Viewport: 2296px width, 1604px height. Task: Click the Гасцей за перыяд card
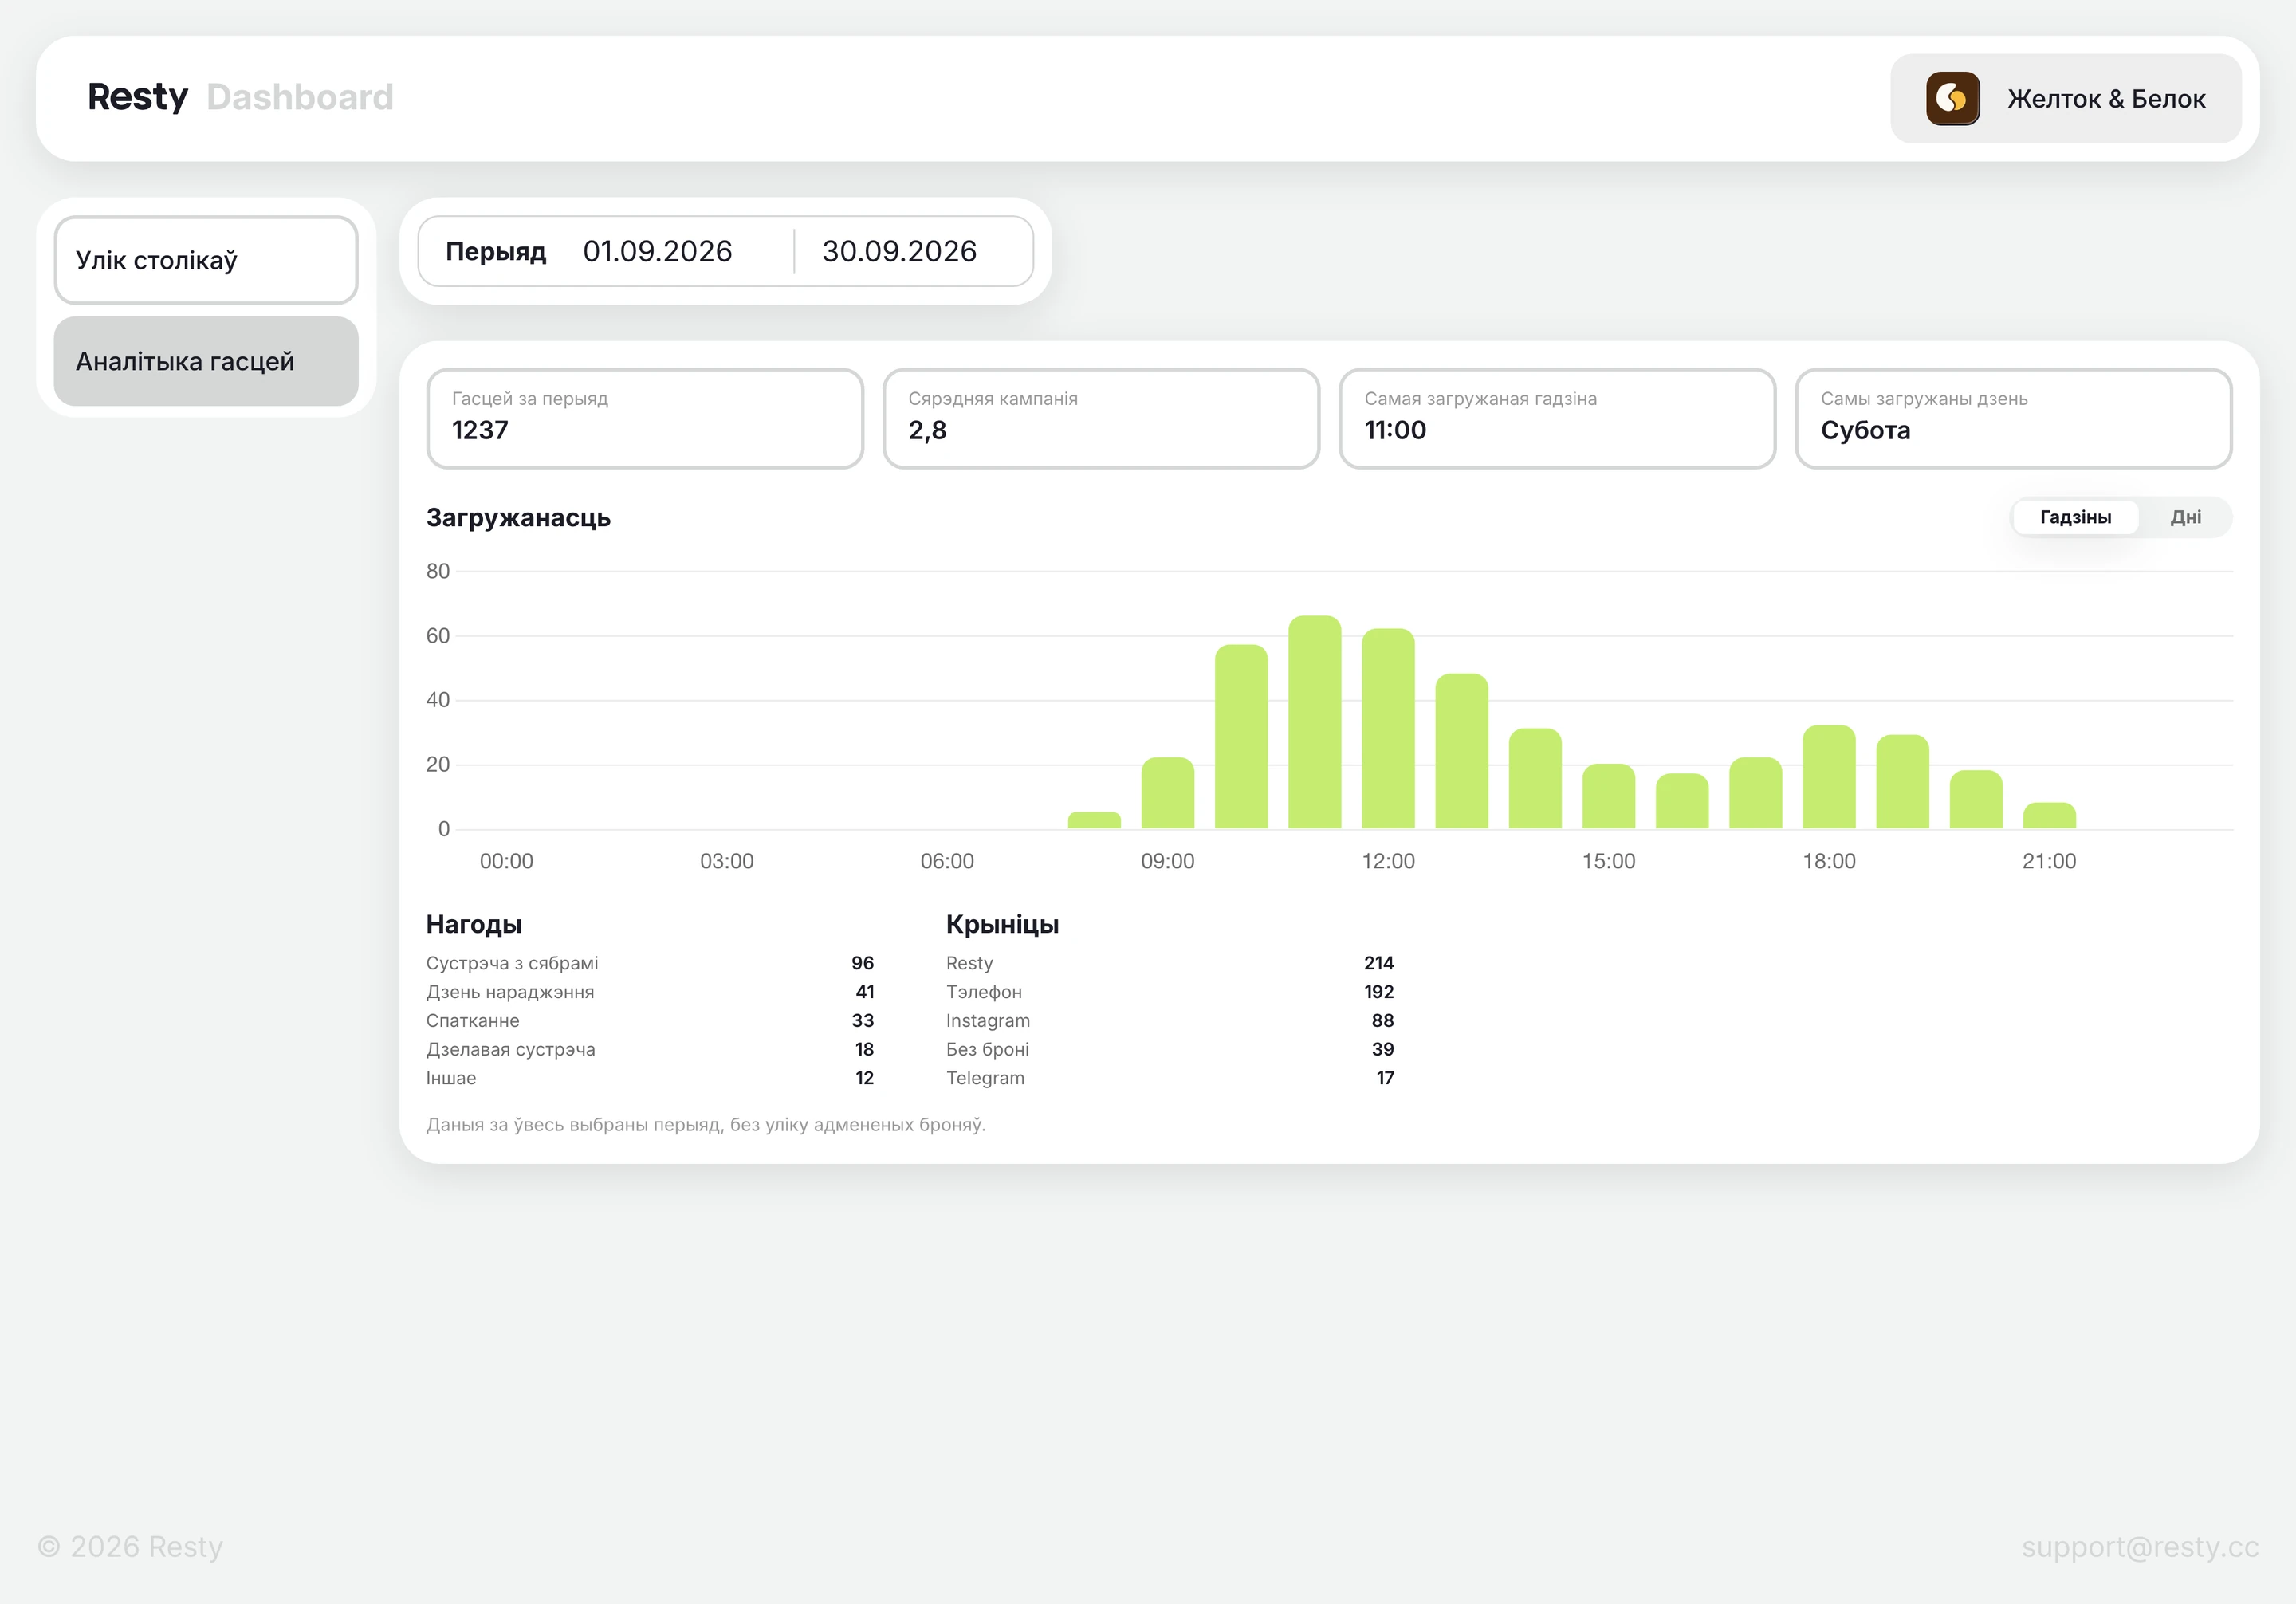645,418
